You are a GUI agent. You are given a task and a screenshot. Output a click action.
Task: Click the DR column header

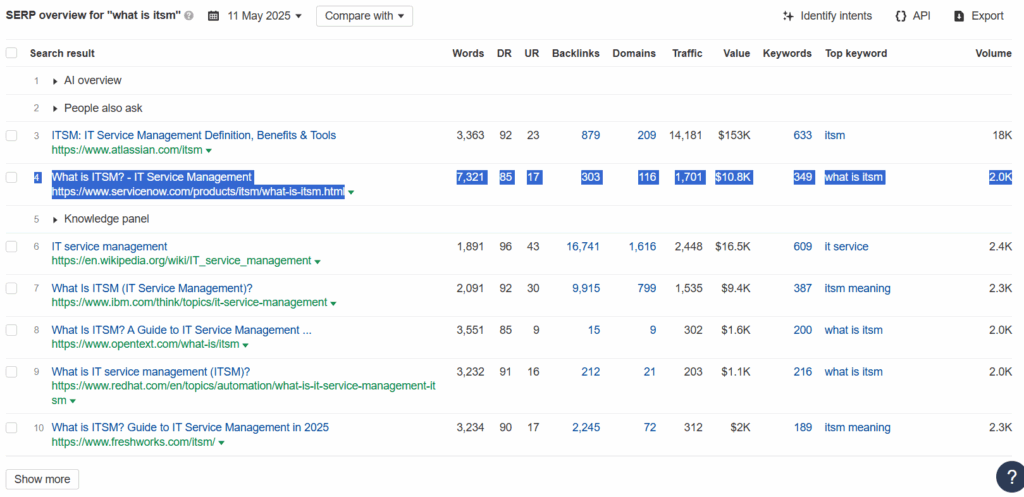(504, 54)
